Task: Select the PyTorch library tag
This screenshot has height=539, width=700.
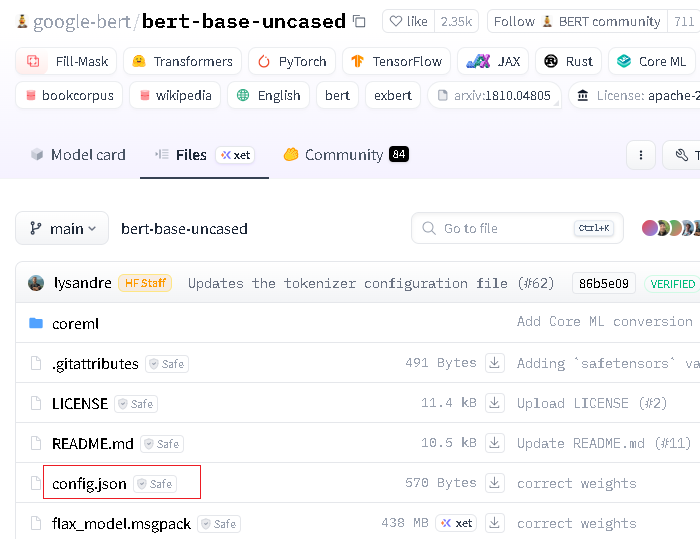Action: 292,61
